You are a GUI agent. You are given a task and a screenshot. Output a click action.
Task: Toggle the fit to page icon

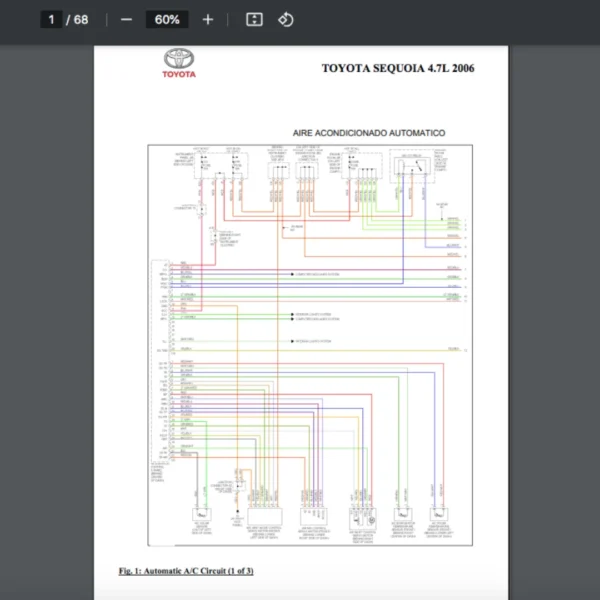pyautogui.click(x=254, y=20)
